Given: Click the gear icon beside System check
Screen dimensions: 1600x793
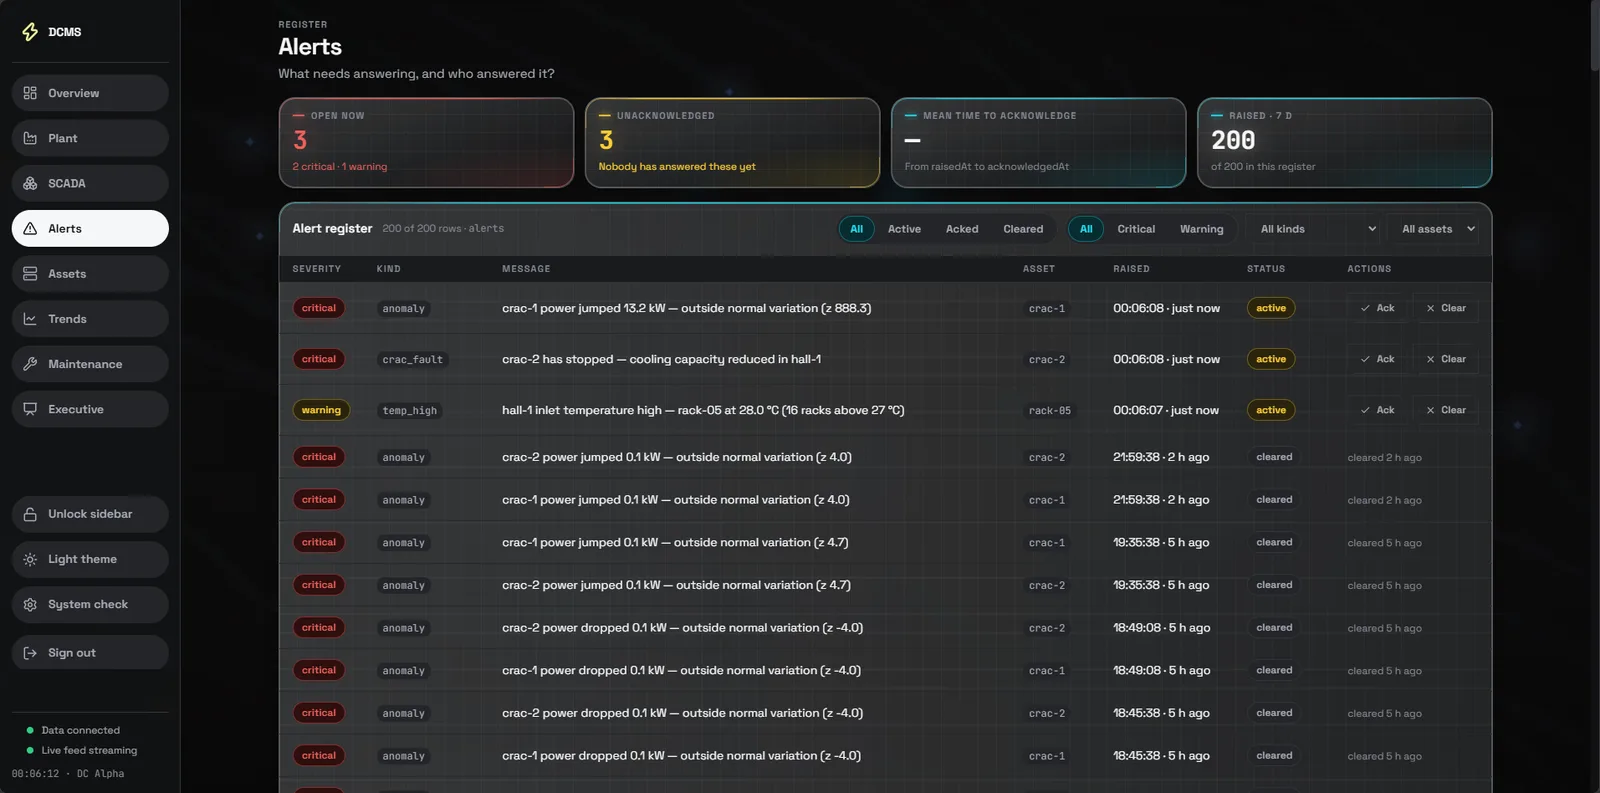Looking at the screenshot, I should [x=30, y=604].
